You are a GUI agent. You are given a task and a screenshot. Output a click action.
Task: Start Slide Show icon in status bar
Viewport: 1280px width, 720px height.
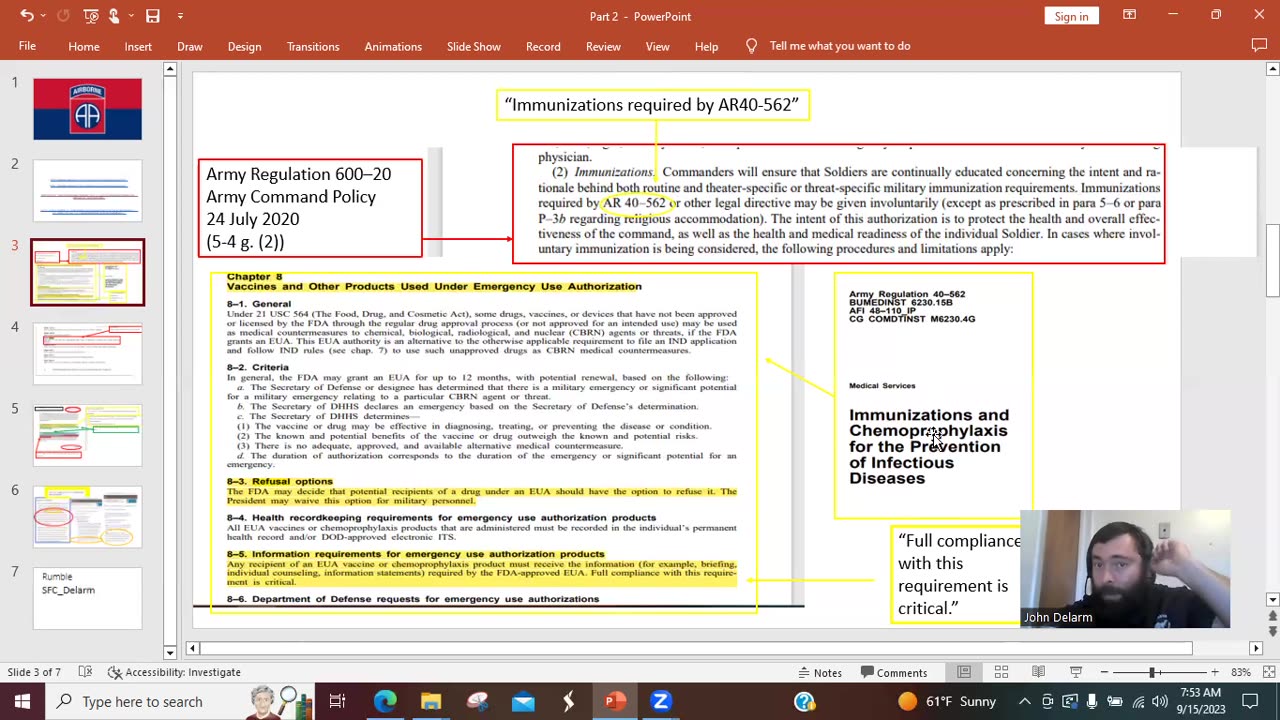pyautogui.click(x=1076, y=672)
